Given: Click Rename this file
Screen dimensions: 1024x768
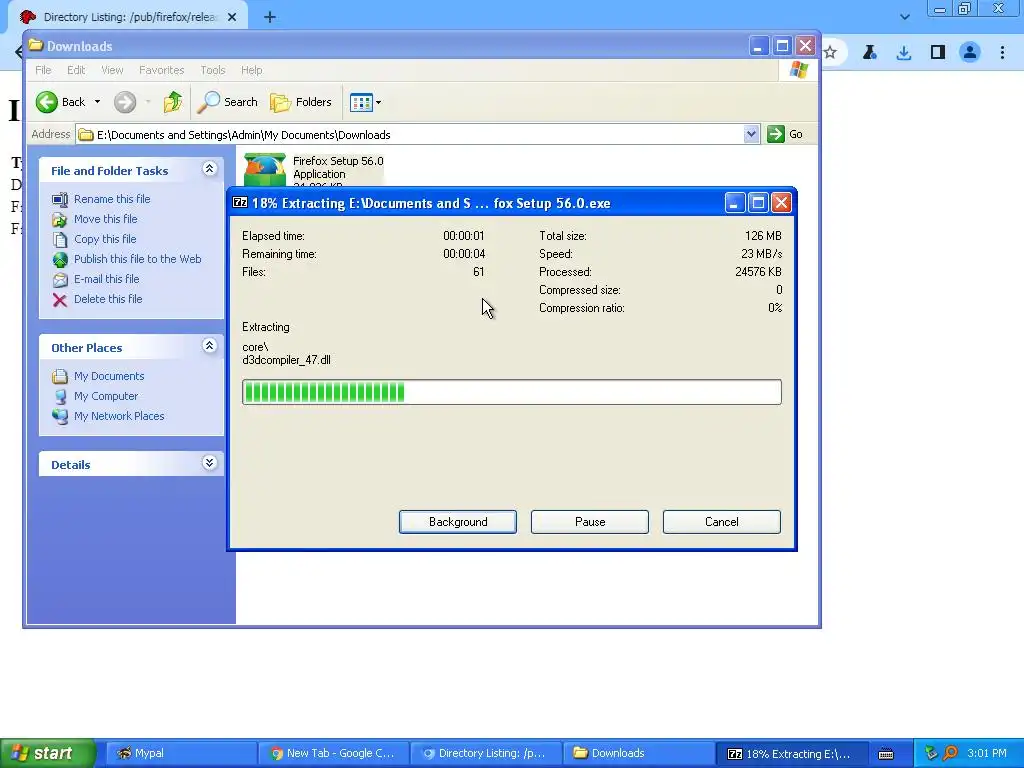Looking at the screenshot, I should (x=112, y=199).
